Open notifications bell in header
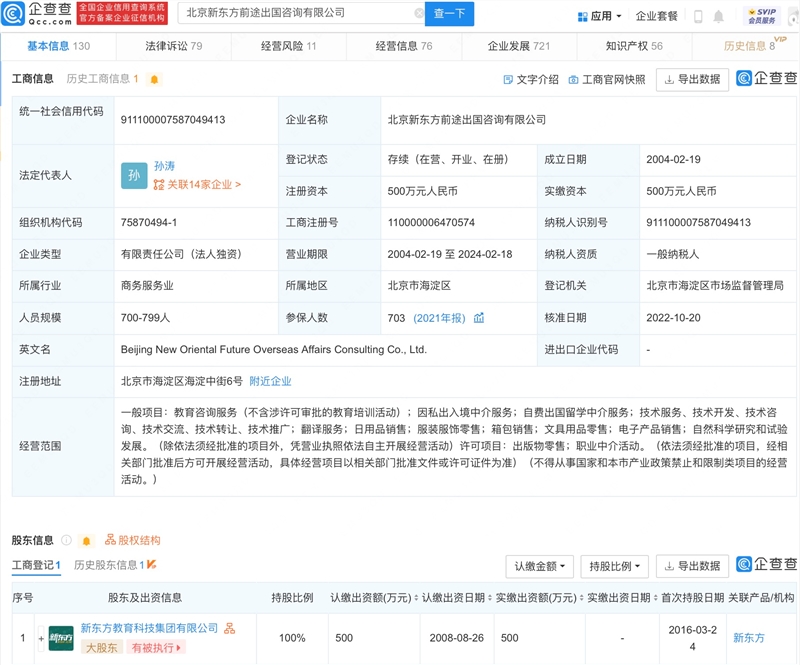The width and height of the screenshot is (800, 665). (718, 17)
